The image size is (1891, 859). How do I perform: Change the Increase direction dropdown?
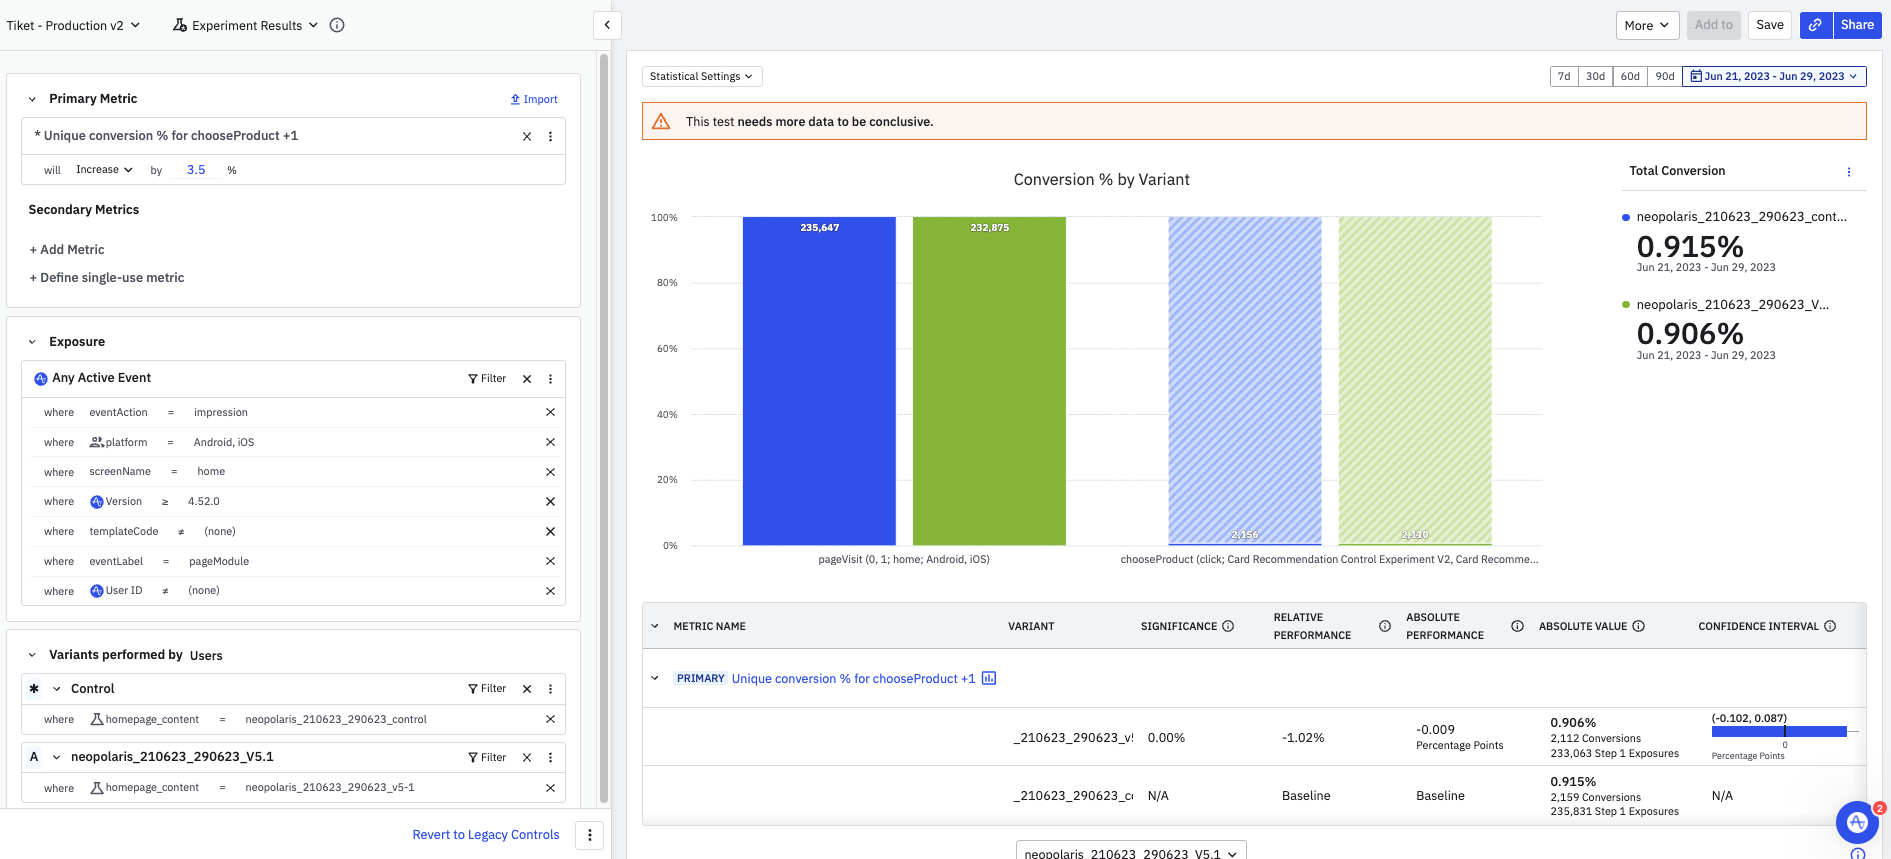click(104, 170)
